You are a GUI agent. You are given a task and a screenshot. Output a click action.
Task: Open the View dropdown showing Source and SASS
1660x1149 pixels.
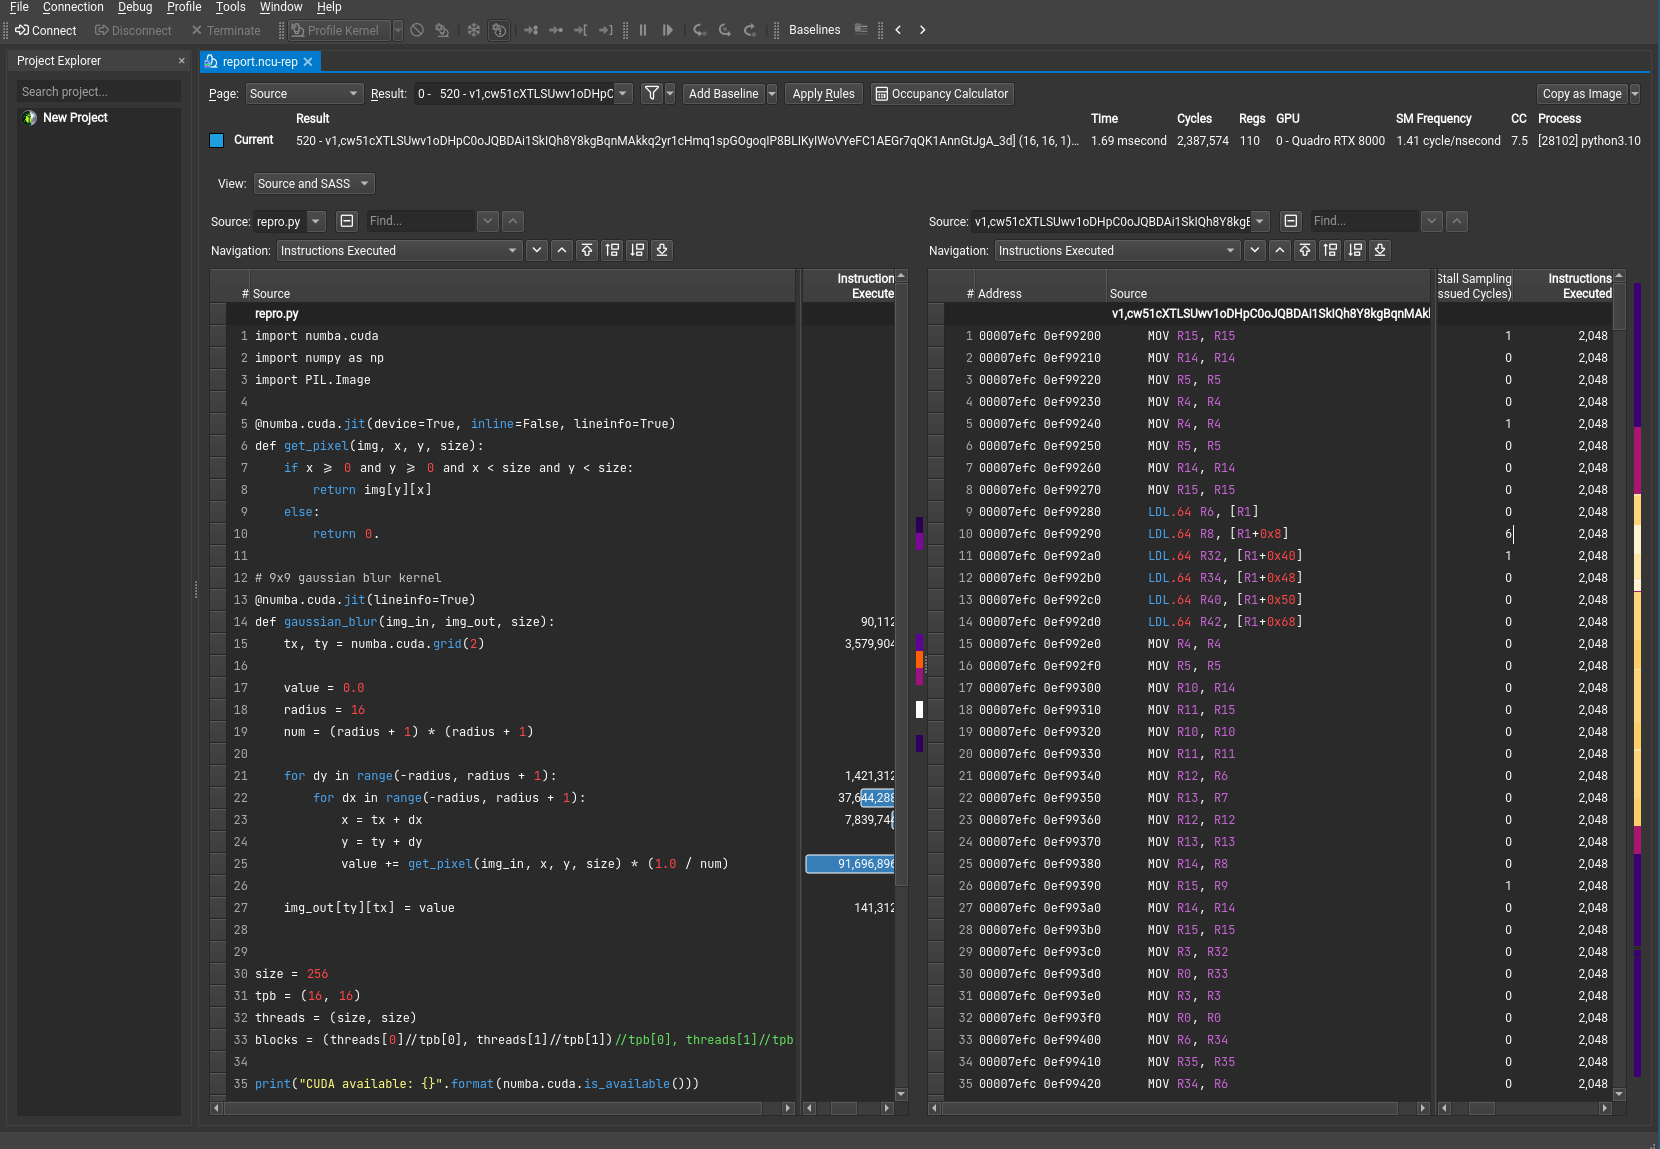[x=314, y=183]
